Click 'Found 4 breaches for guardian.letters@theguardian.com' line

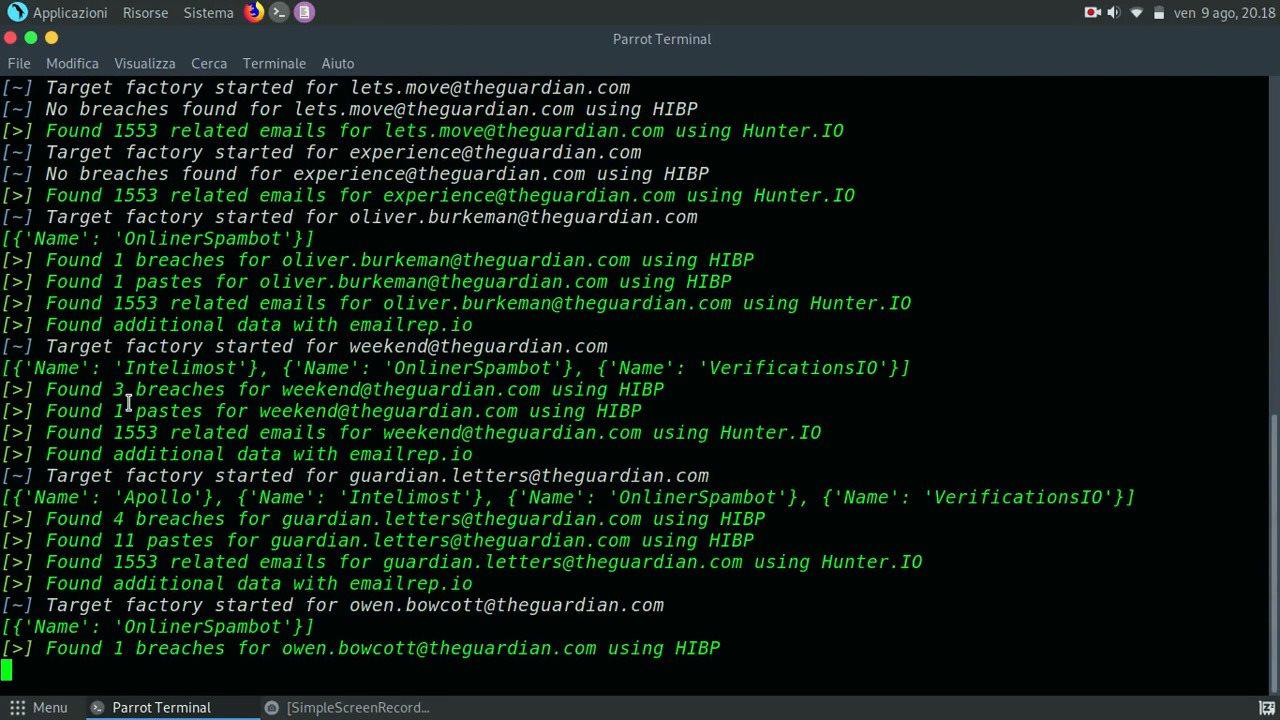tap(383, 519)
